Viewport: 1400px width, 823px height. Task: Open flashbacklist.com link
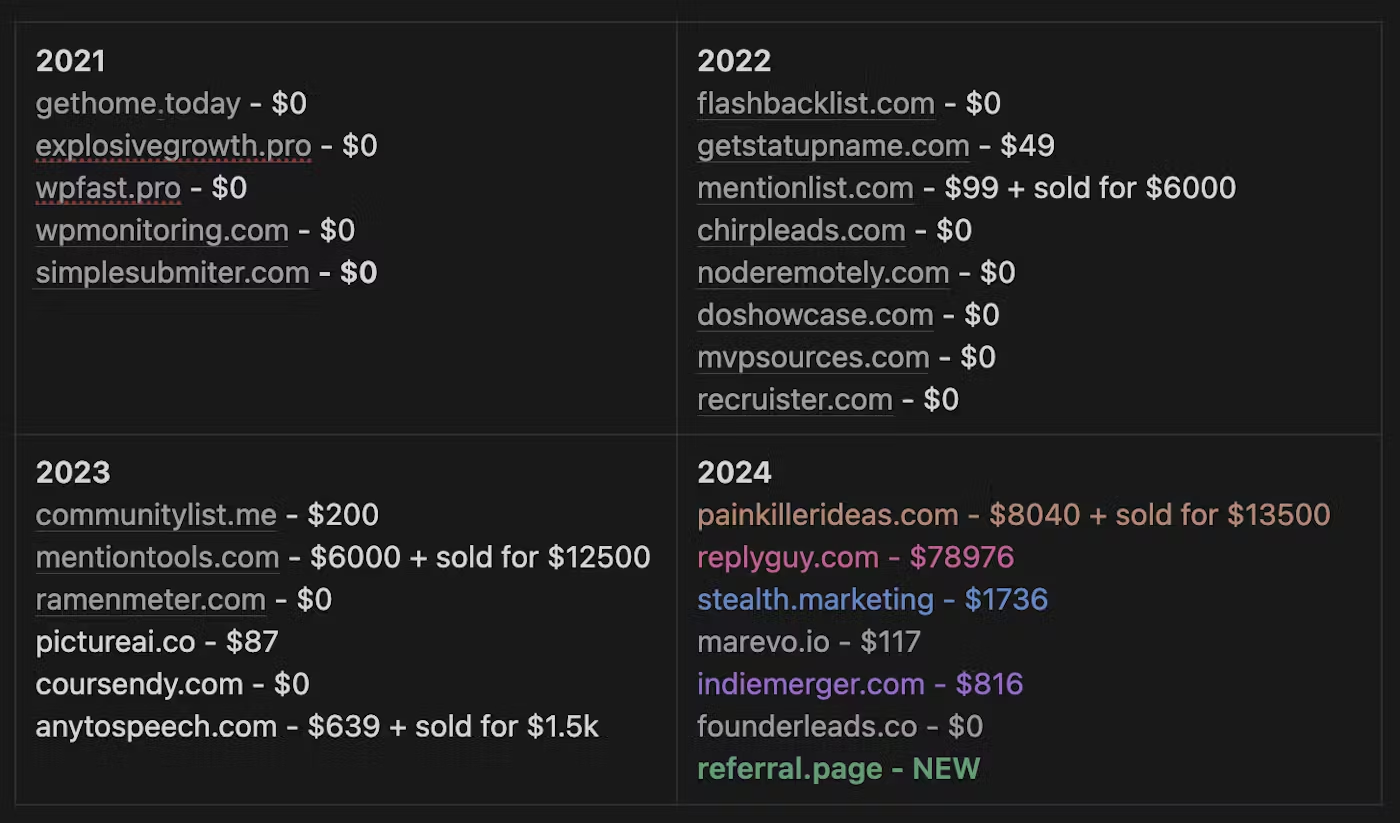[816, 104]
